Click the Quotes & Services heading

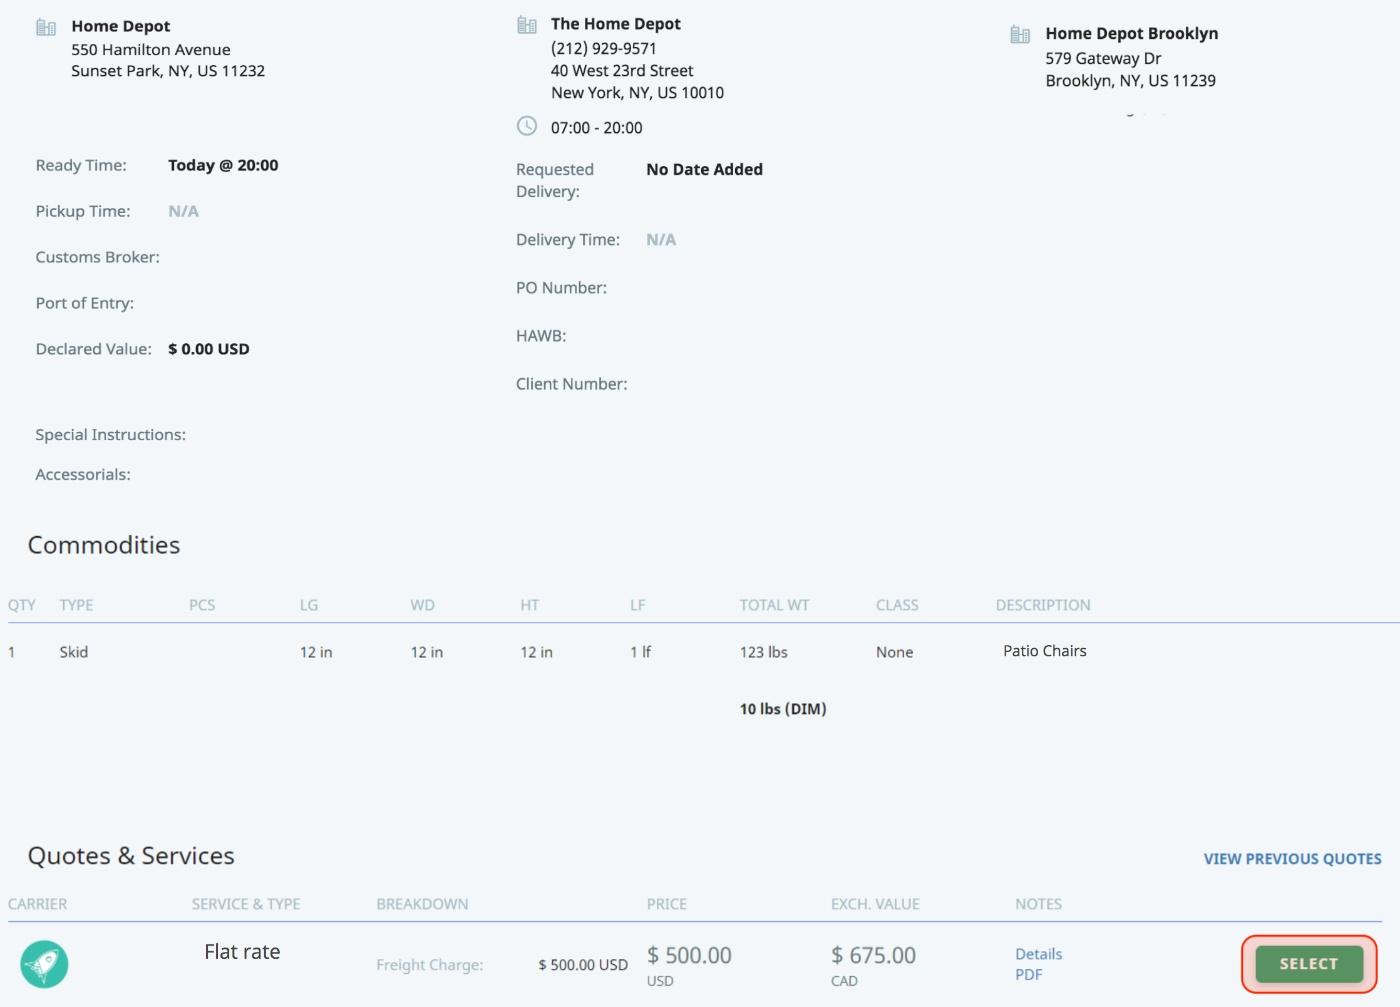(x=131, y=856)
